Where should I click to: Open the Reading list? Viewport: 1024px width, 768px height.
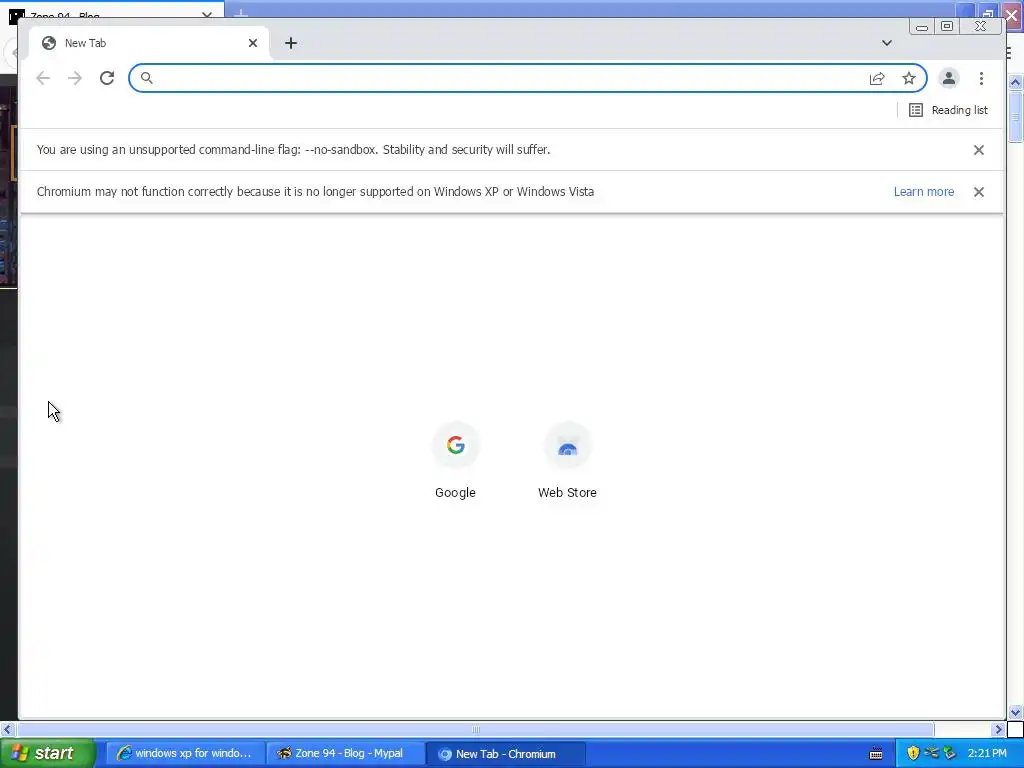[948, 110]
